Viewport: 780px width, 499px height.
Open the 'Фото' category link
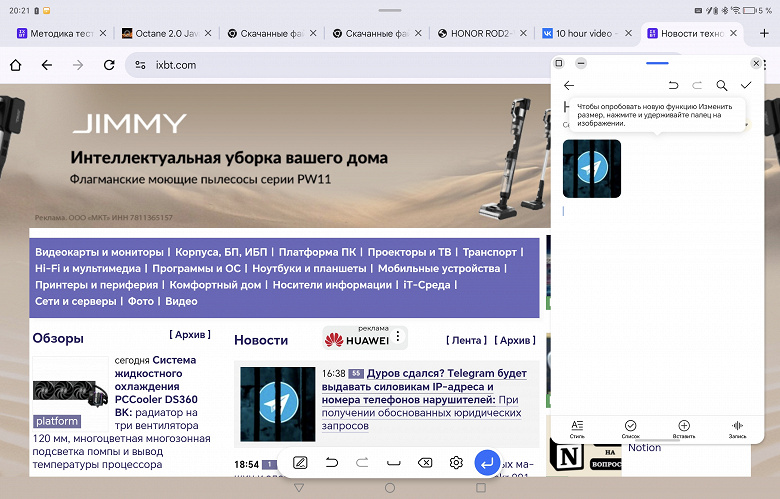(x=141, y=301)
